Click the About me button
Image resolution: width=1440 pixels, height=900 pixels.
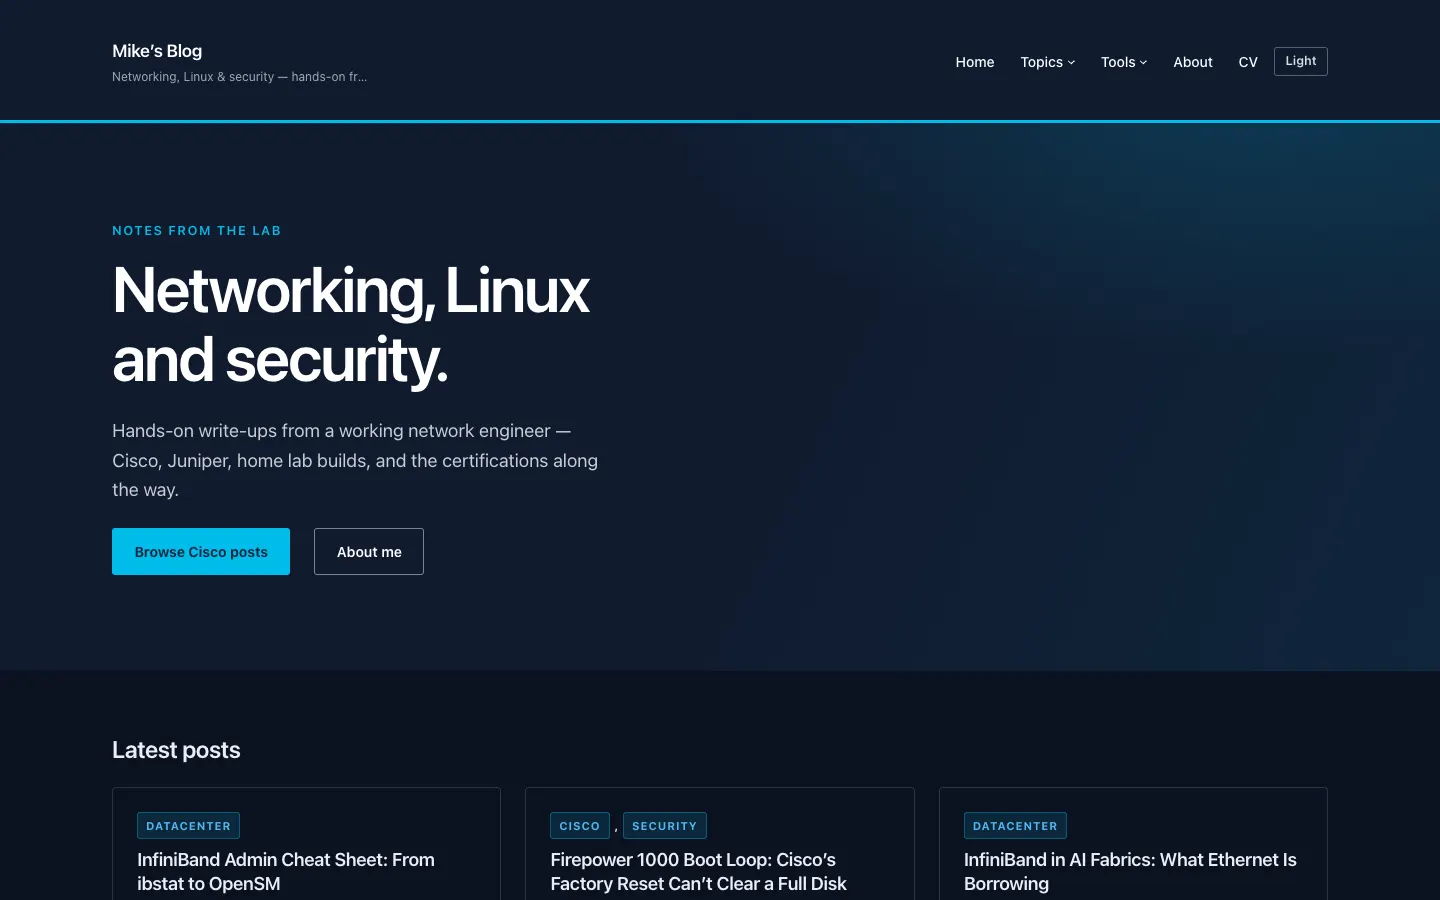tap(369, 552)
